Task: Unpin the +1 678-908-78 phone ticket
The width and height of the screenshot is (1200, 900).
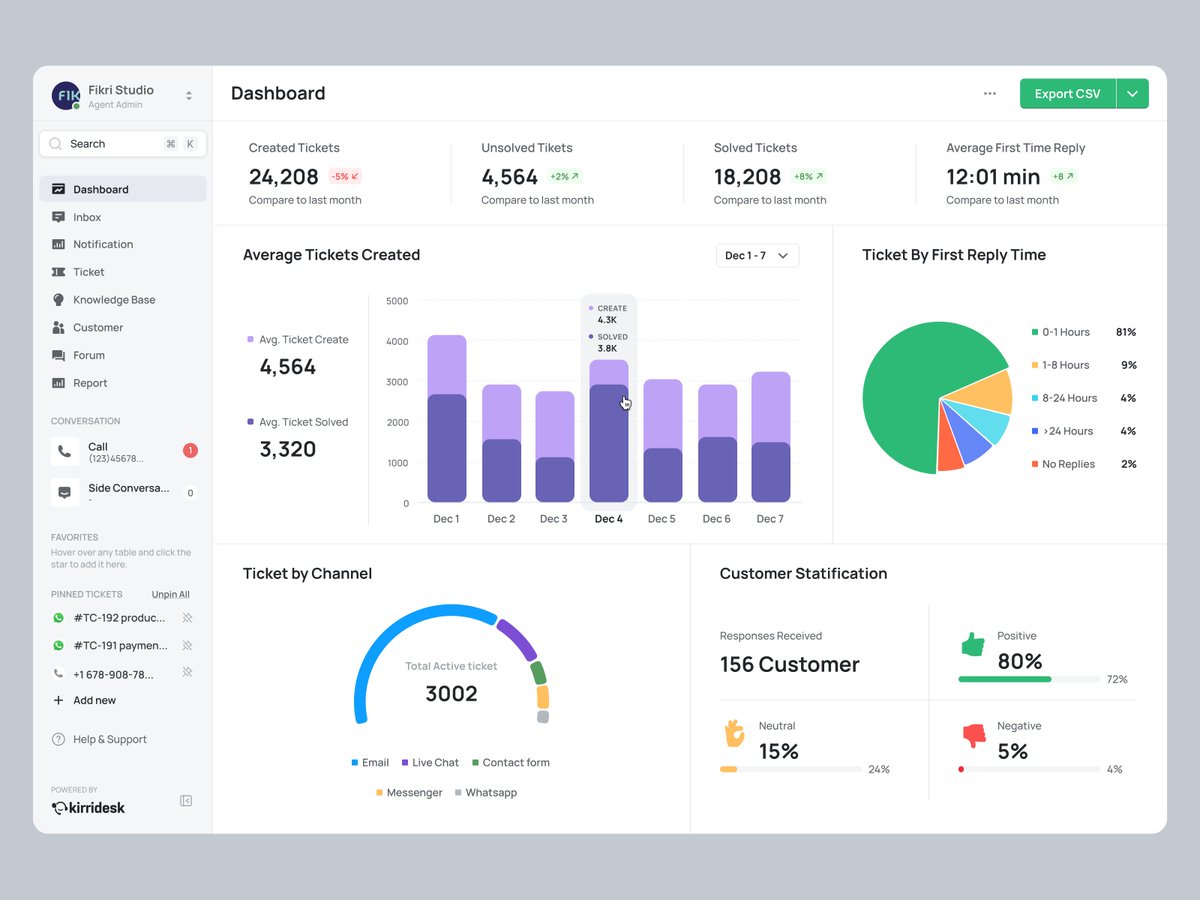Action: 186,673
